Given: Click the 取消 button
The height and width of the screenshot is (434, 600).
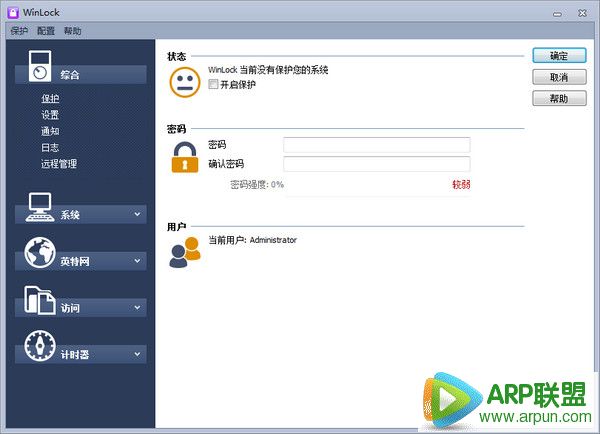Looking at the screenshot, I should [x=559, y=77].
